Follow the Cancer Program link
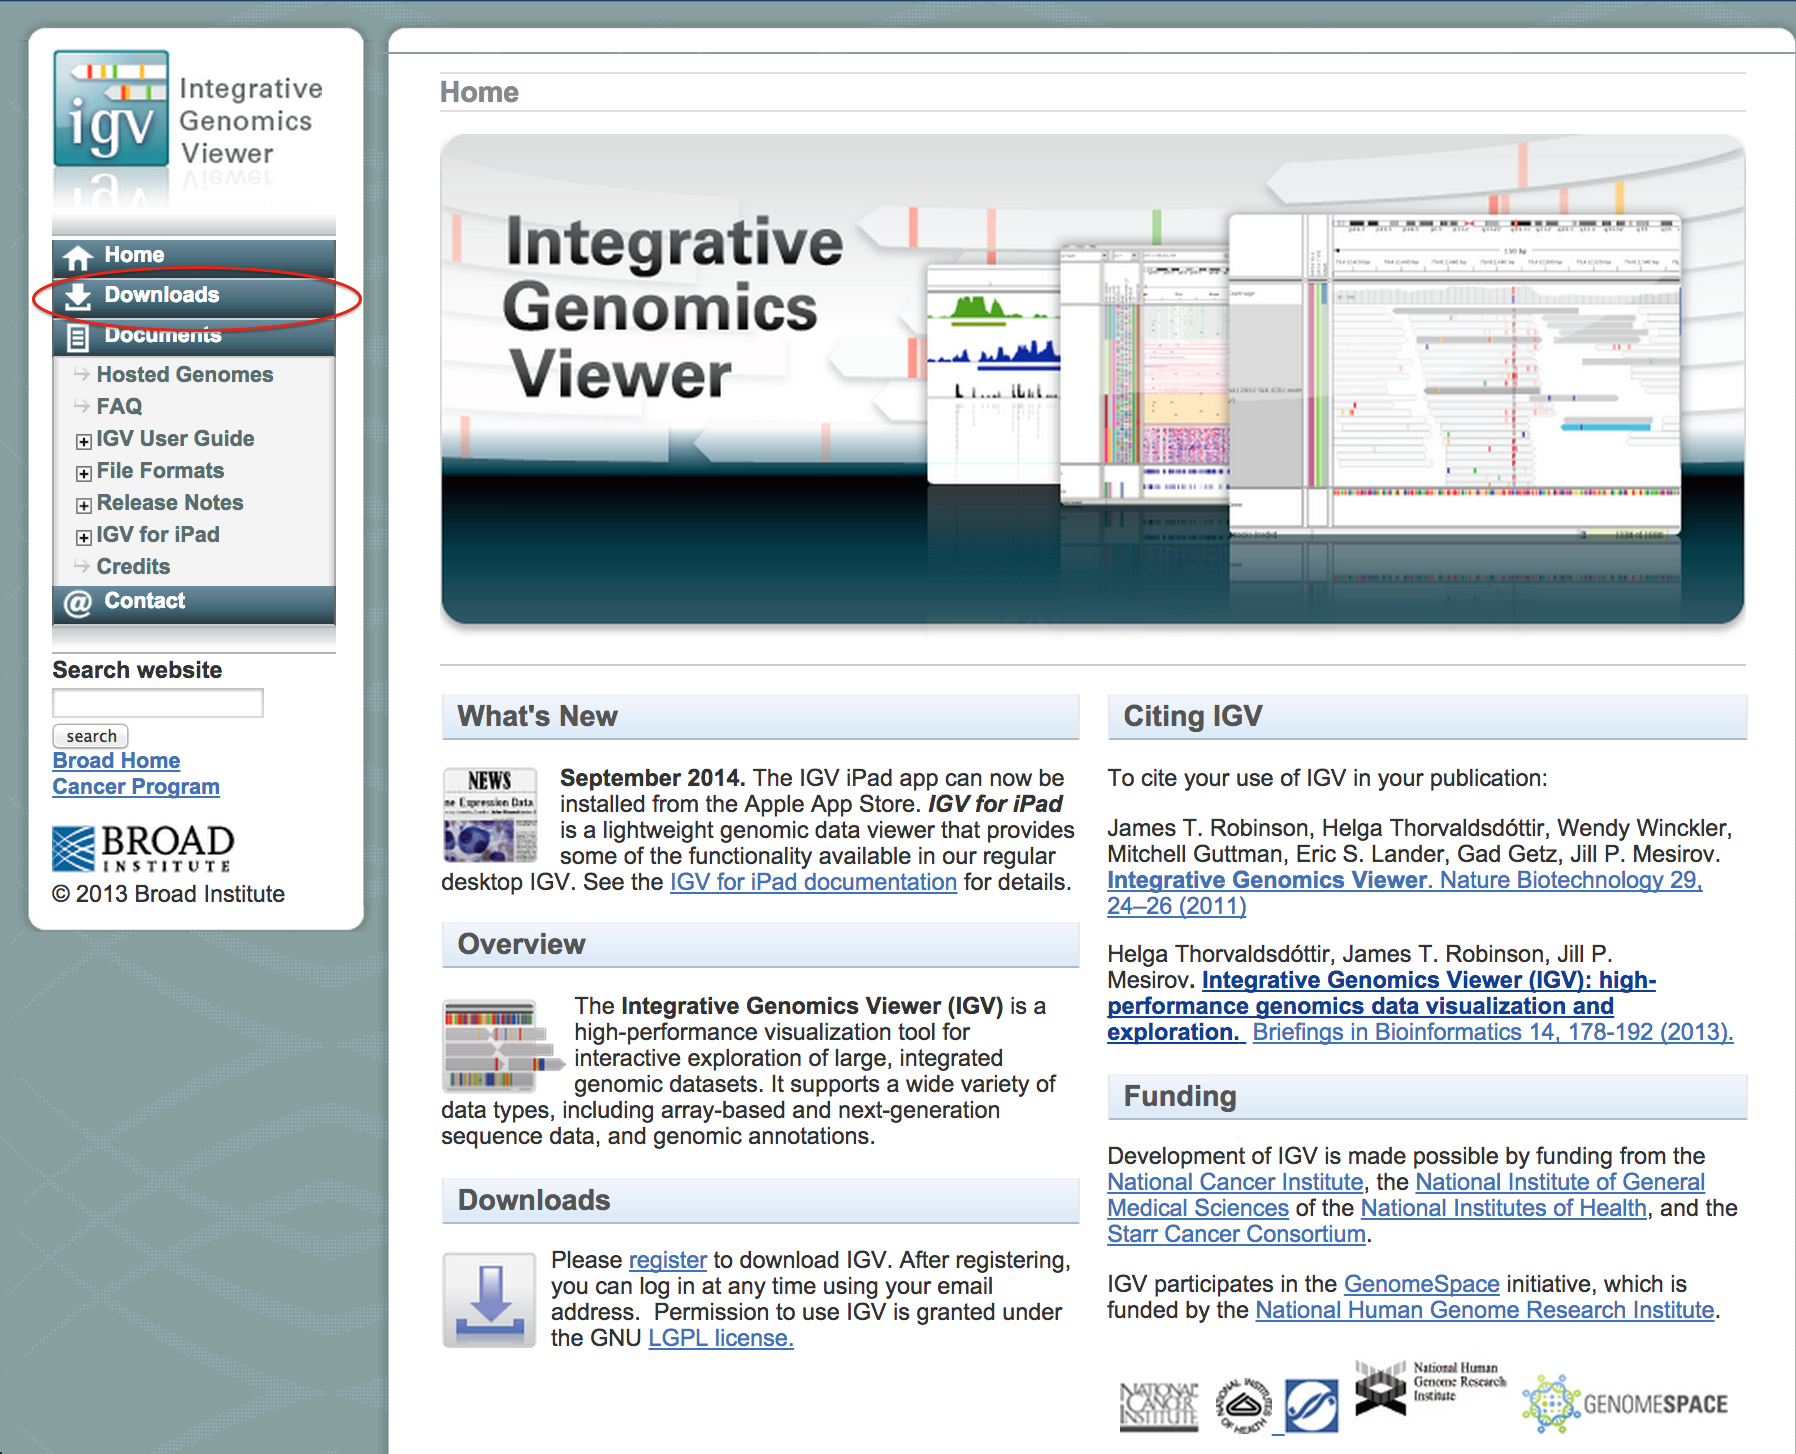The height and width of the screenshot is (1454, 1796). point(136,787)
